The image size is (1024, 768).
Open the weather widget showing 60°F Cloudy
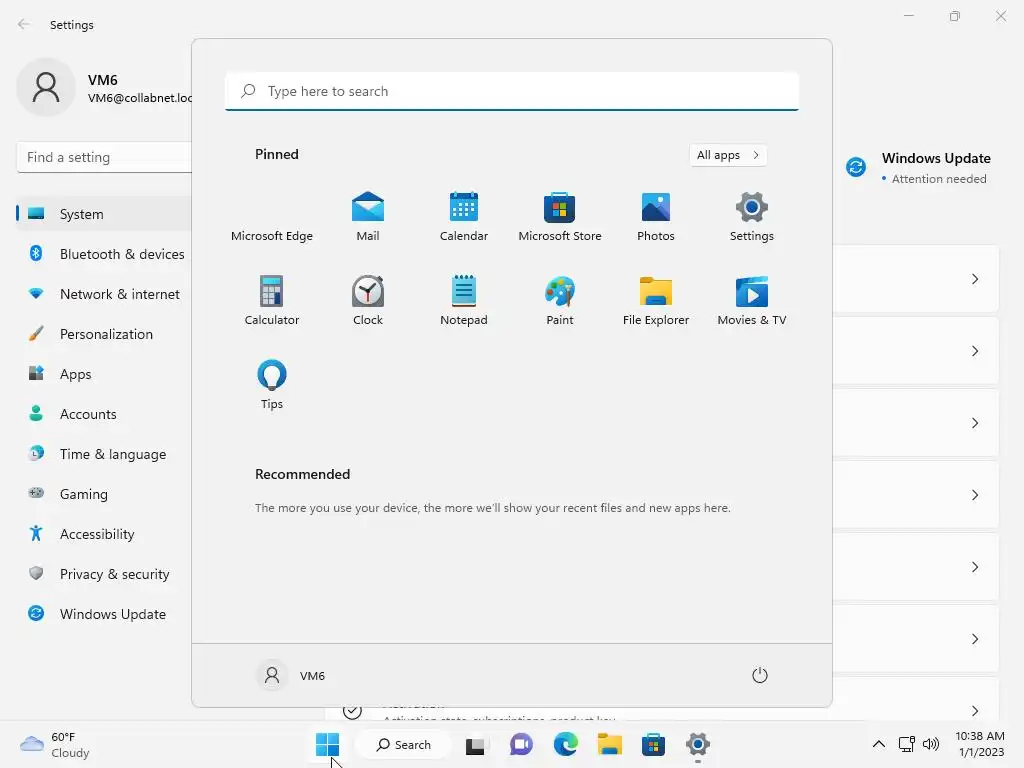pos(55,744)
